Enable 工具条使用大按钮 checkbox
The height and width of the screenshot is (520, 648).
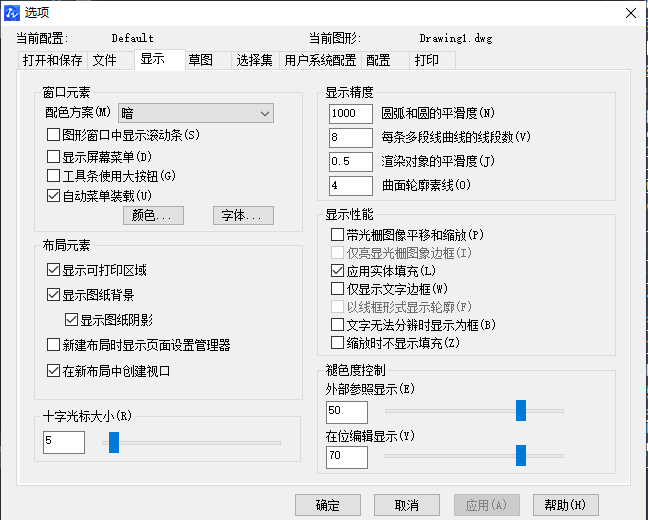pos(54,176)
